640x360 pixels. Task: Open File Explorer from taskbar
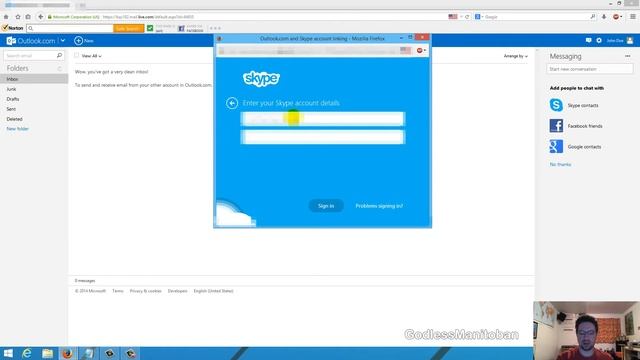47,353
